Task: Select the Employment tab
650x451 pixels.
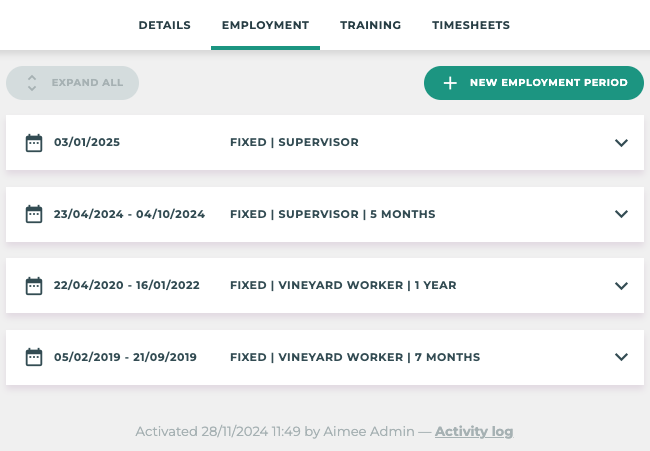Action: tap(265, 25)
